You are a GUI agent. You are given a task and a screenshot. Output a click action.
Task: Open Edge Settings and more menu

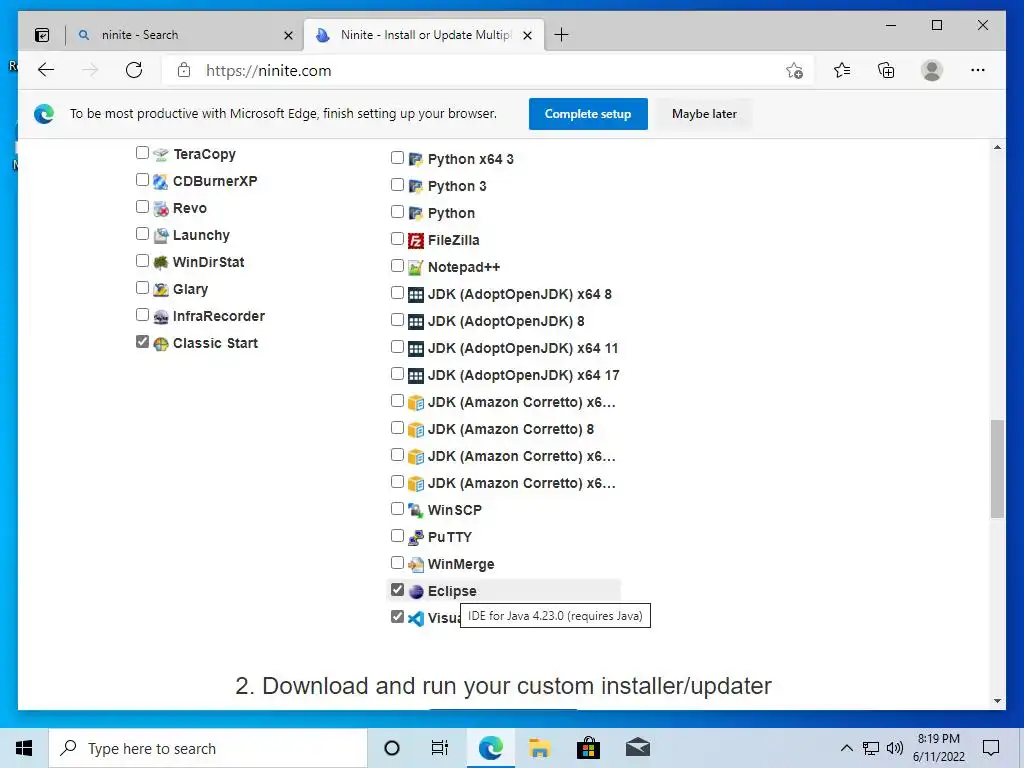click(978, 70)
